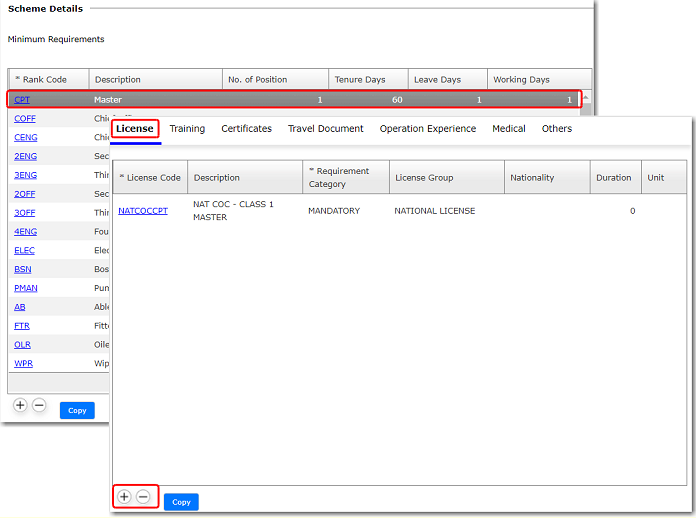696x518 pixels.
Task: Sort by the License Group column header
Action: click(424, 178)
